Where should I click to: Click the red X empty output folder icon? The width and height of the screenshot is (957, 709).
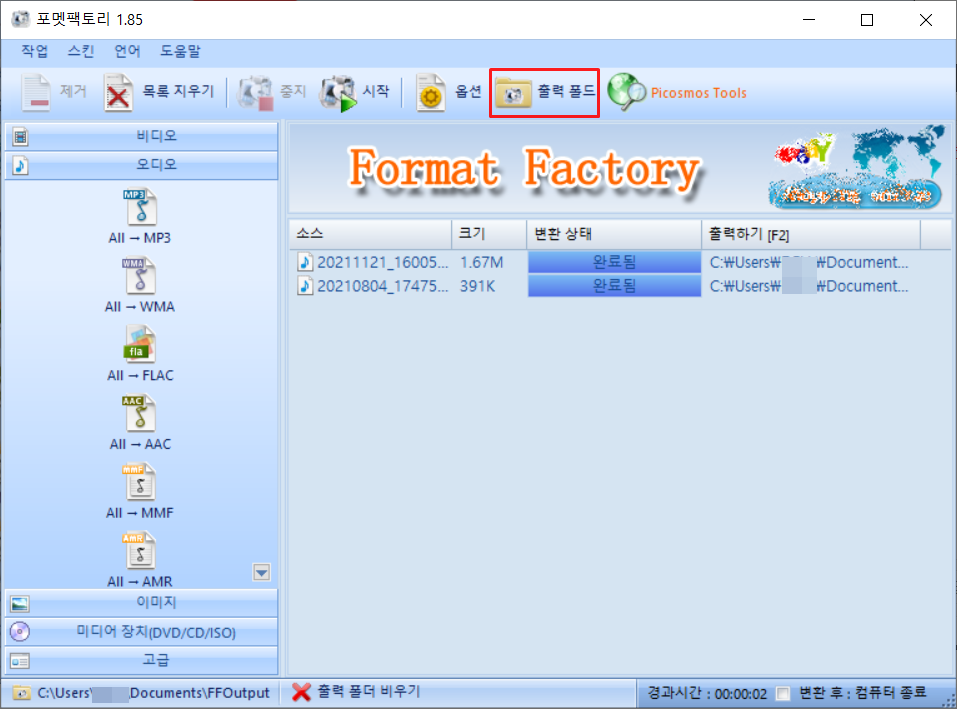pos(302,692)
